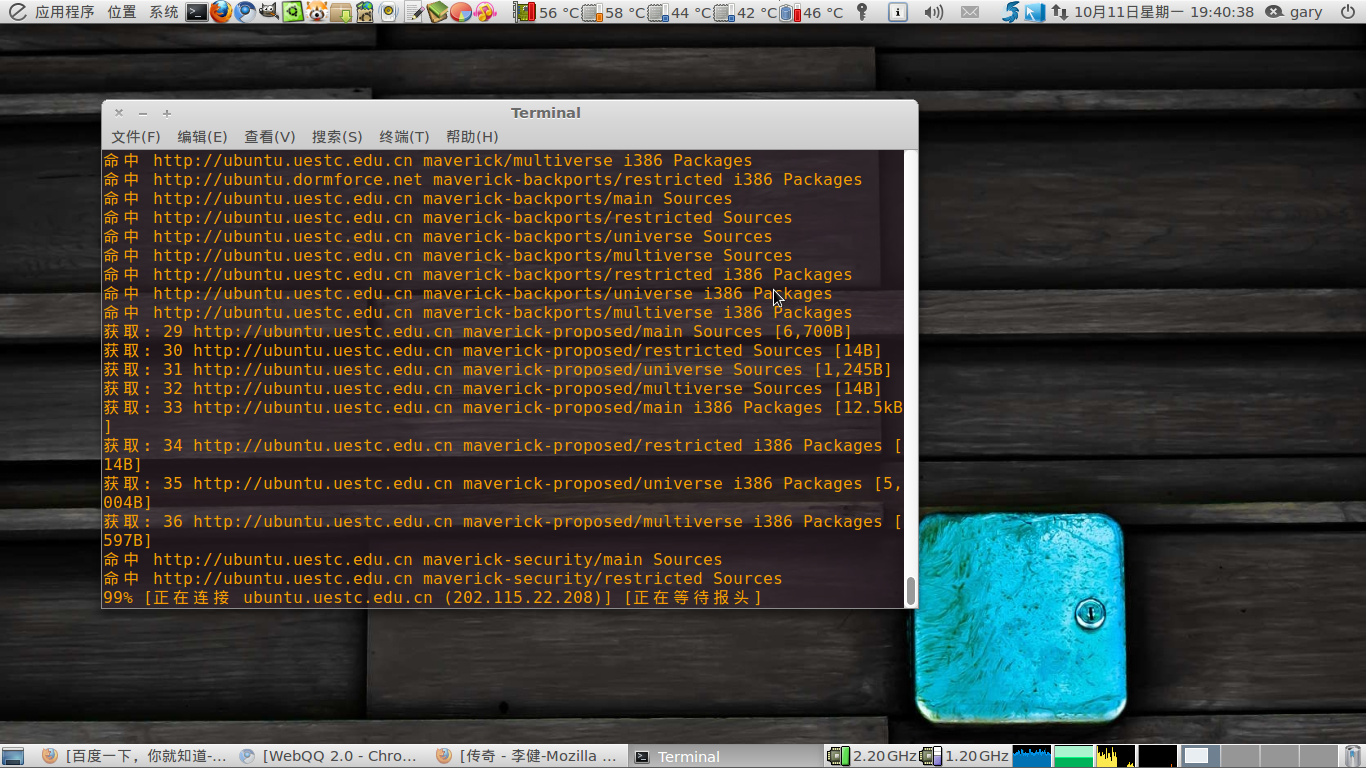The width and height of the screenshot is (1366, 768).
Task: Switch to the WebQQ 2.0 Chrome taskbar window
Action: tap(331, 756)
